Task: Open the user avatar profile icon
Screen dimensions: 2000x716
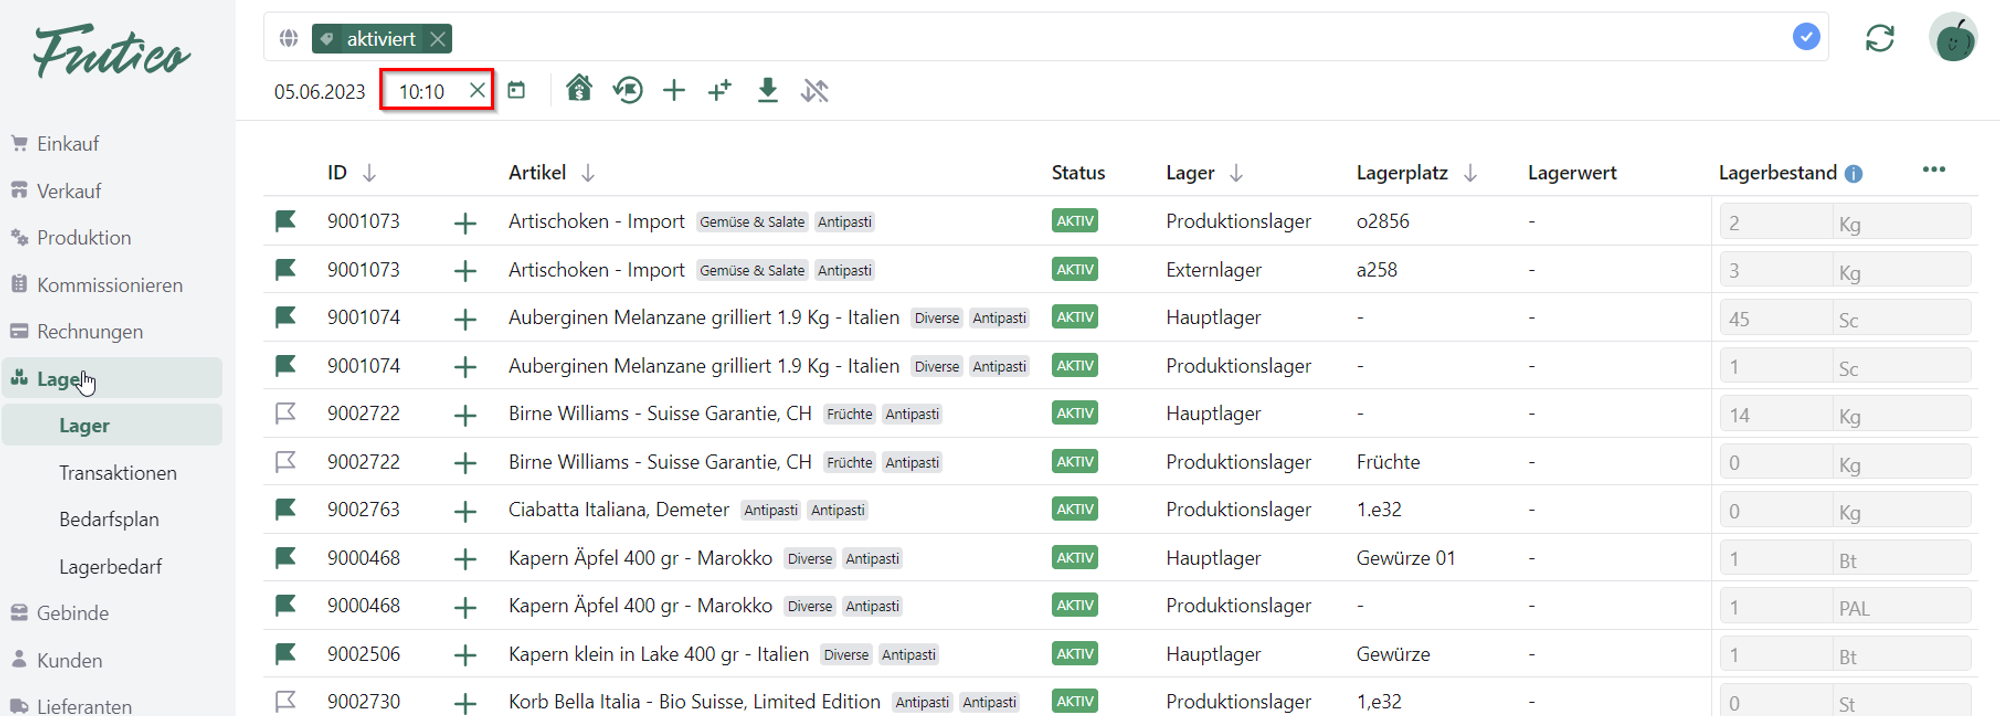Action: 1952,39
